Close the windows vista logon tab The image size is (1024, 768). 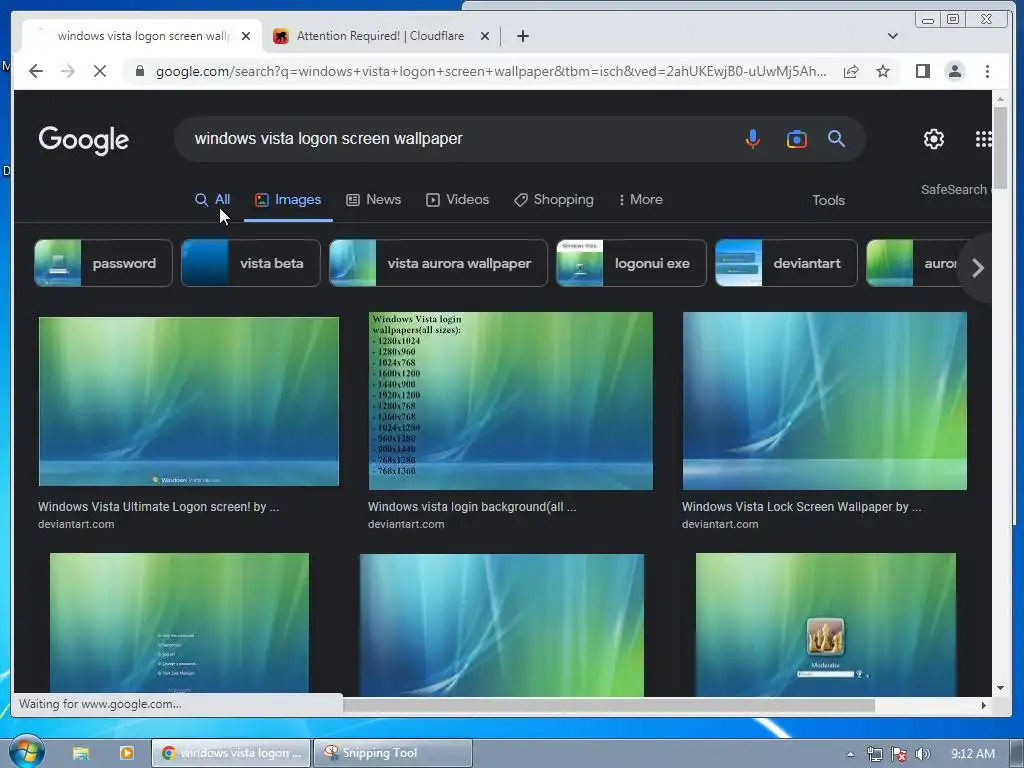(x=246, y=36)
